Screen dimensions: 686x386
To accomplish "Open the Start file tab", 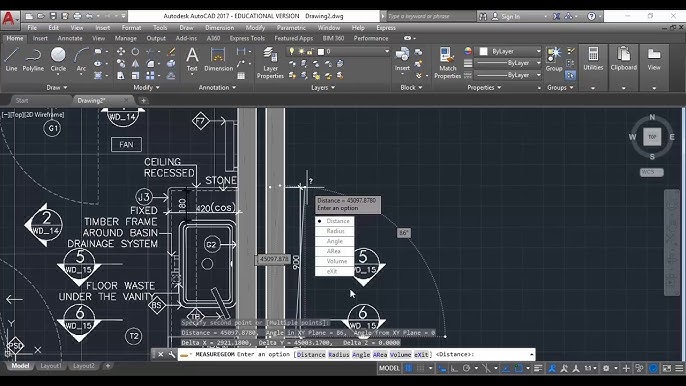I will click(x=22, y=101).
